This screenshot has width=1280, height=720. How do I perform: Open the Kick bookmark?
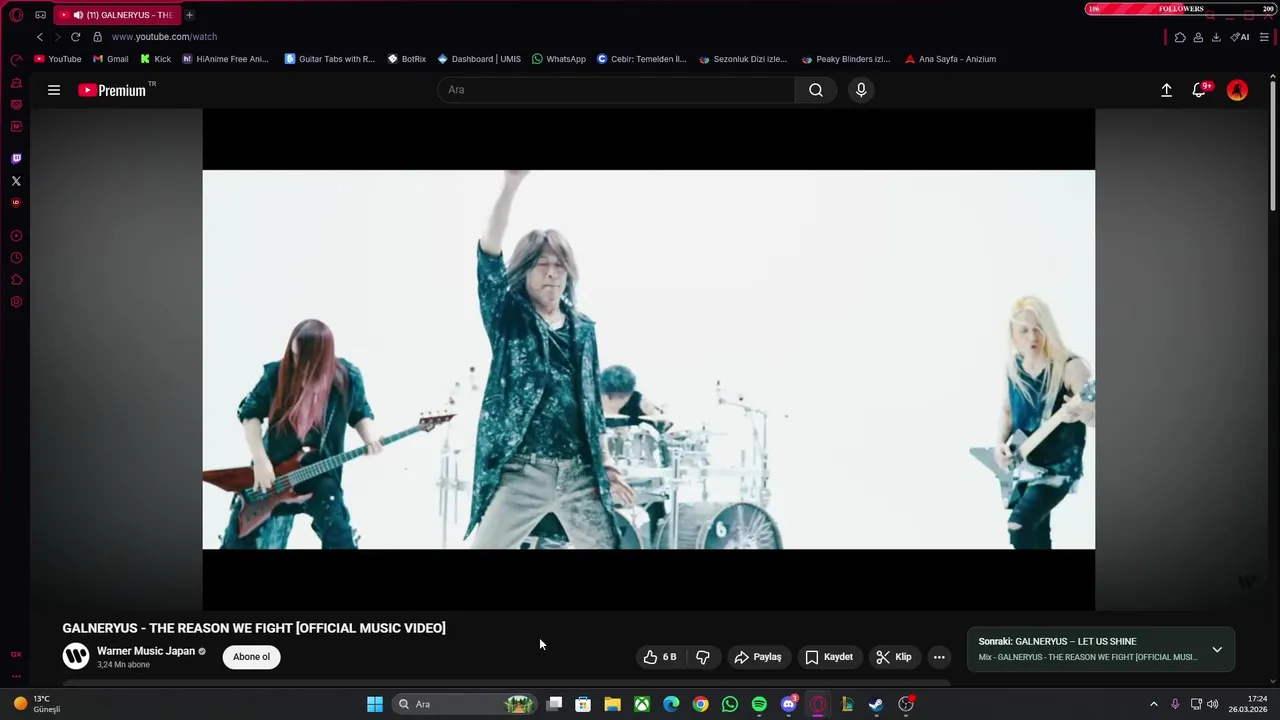tap(155, 59)
